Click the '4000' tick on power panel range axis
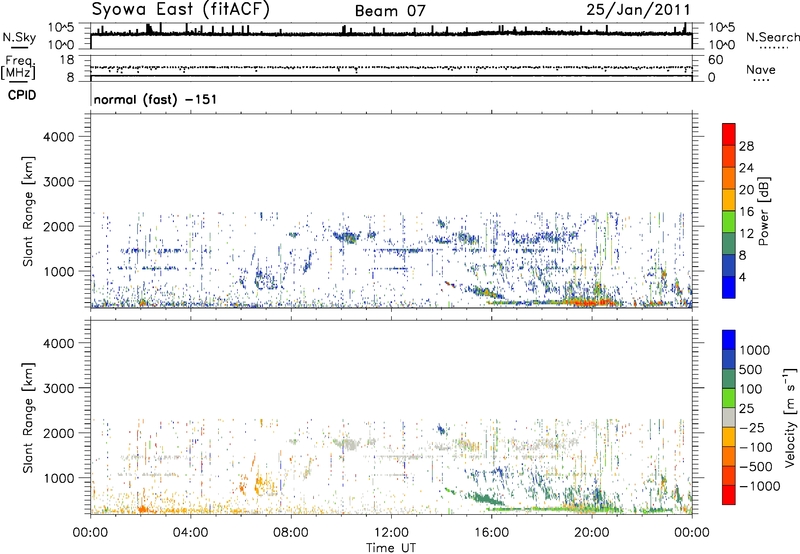Screen dimensions: 800x554 (x=58, y=137)
